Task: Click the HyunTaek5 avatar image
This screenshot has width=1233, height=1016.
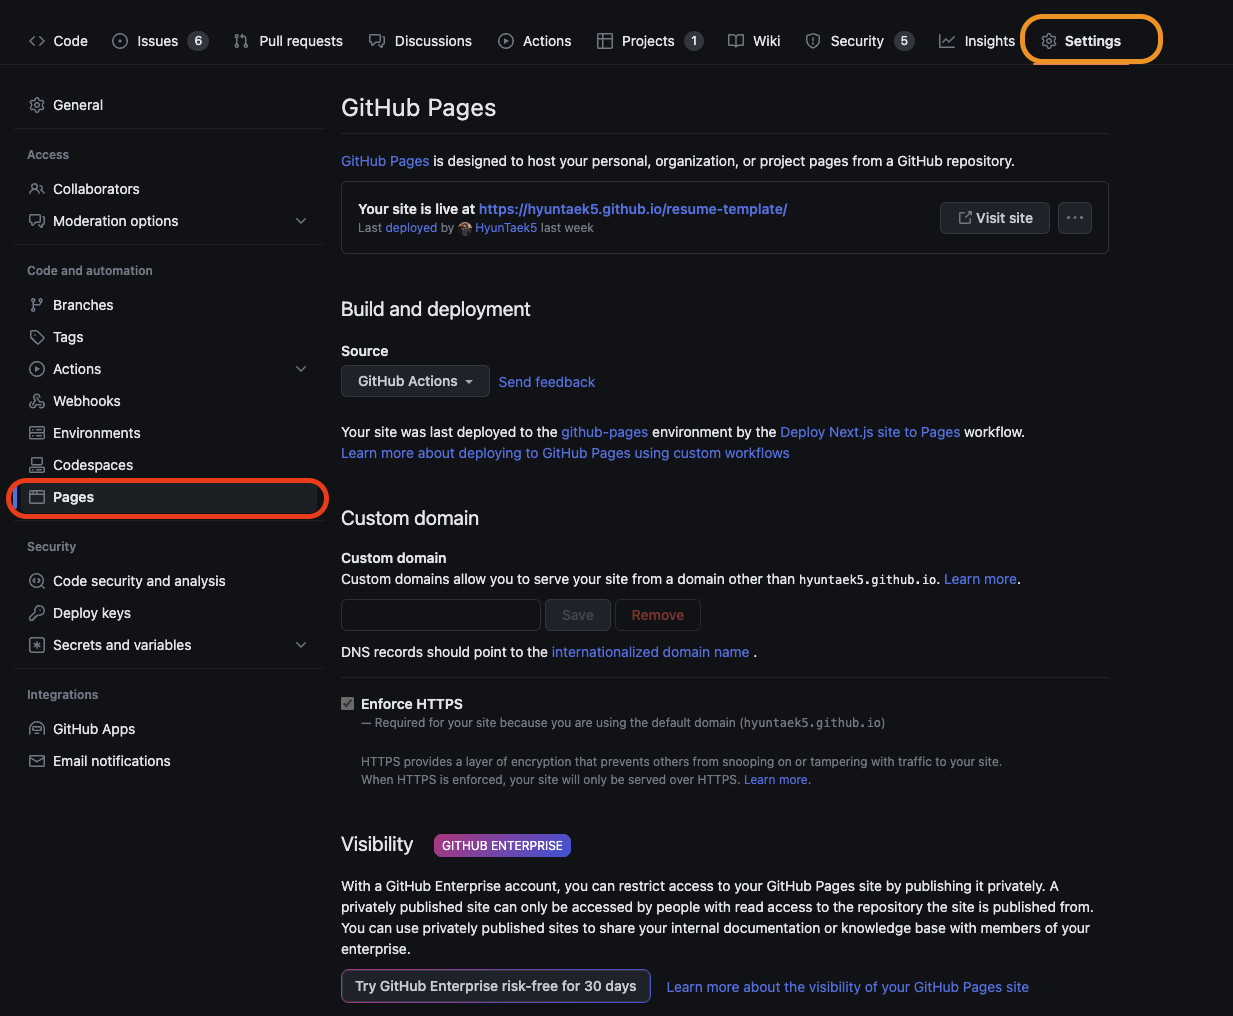Action: [x=465, y=228]
